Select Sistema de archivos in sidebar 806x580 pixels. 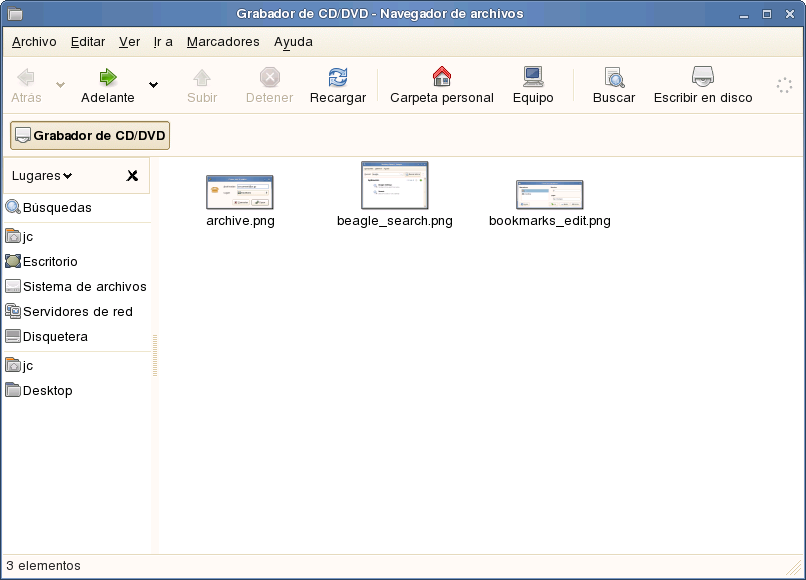click(x=76, y=286)
